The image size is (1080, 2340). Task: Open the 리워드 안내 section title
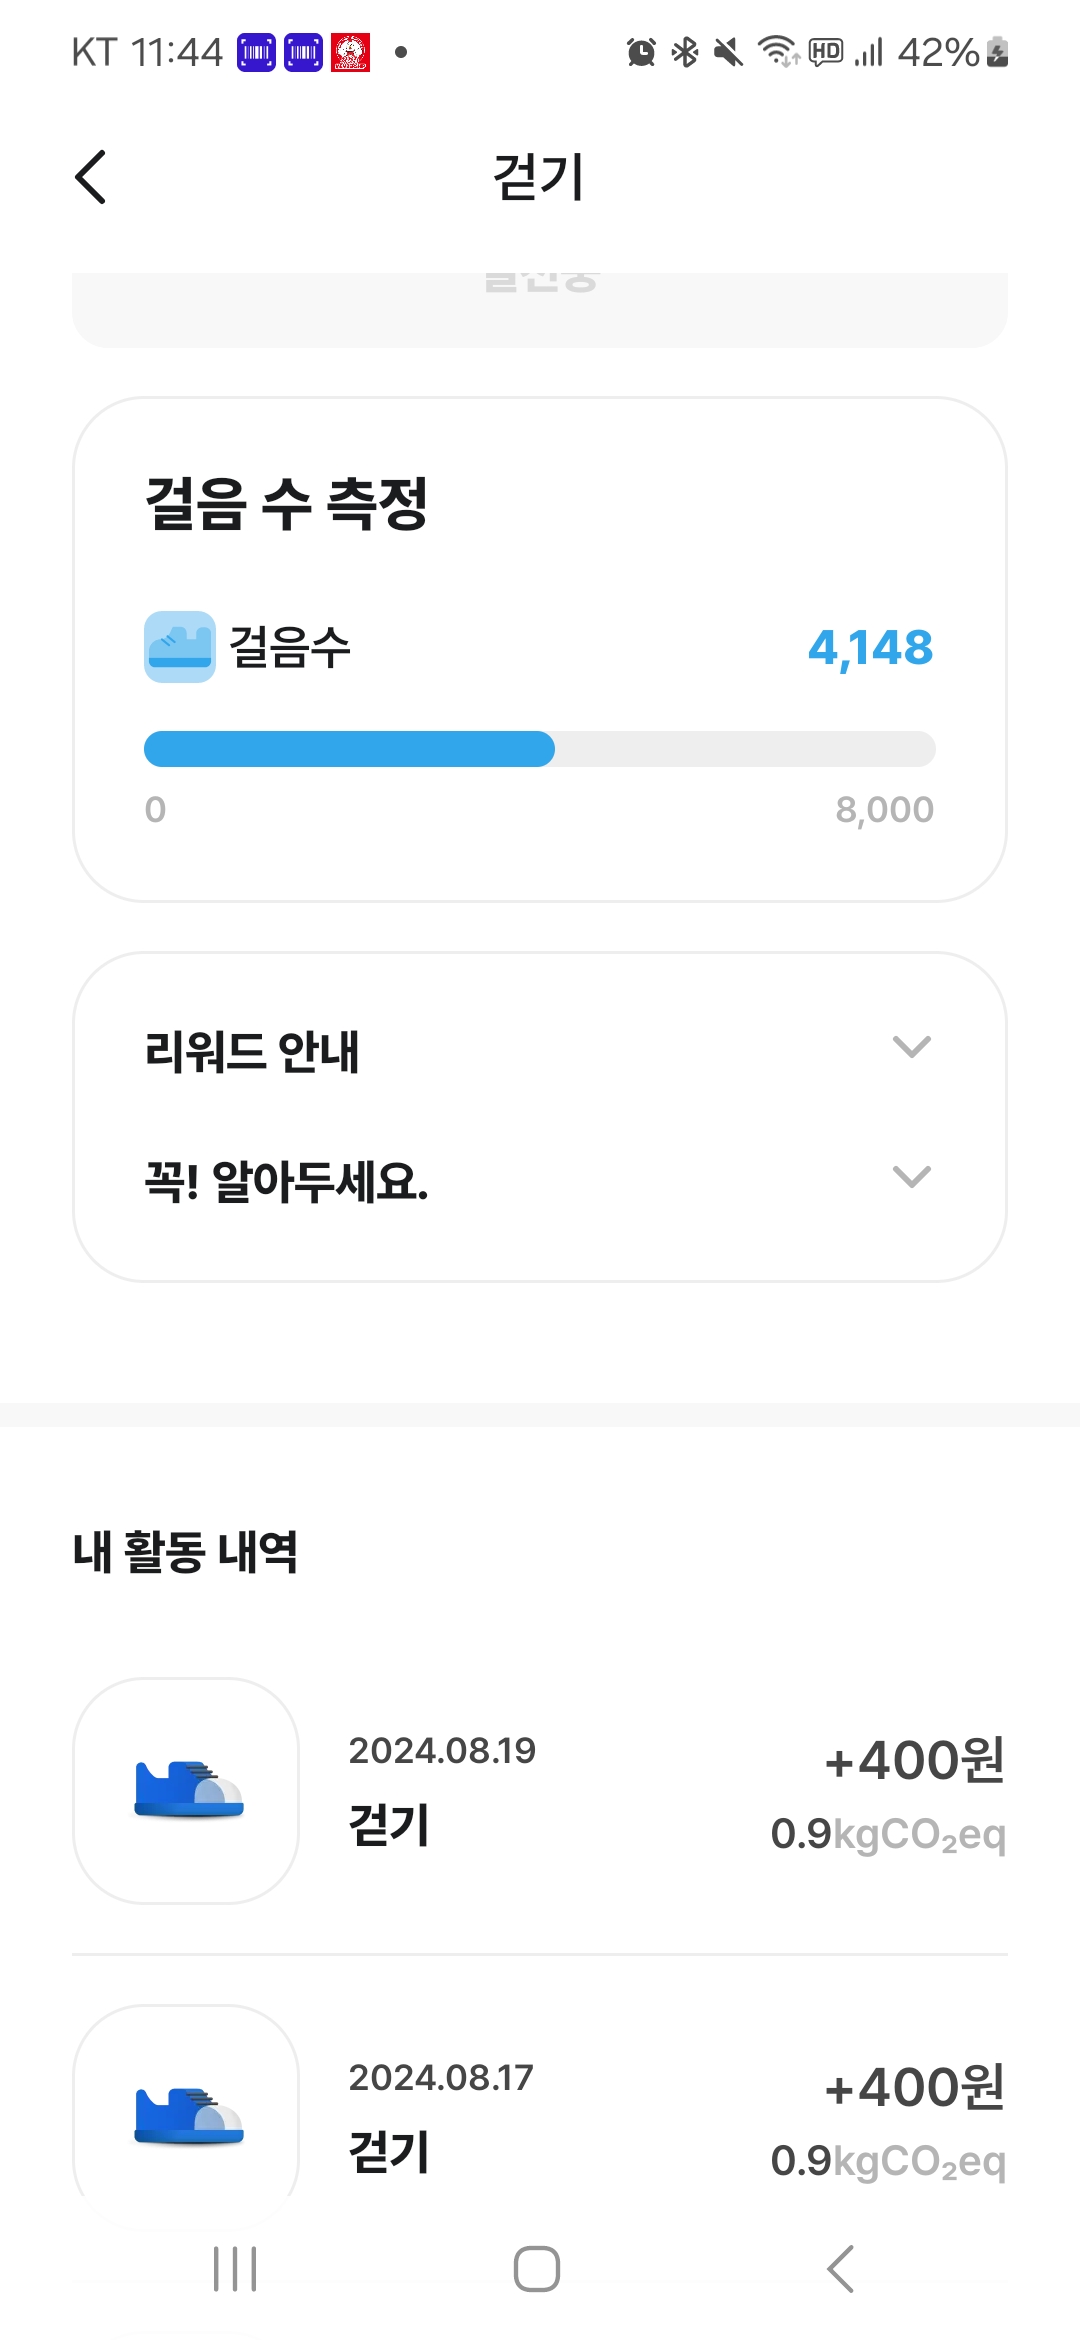[252, 1052]
